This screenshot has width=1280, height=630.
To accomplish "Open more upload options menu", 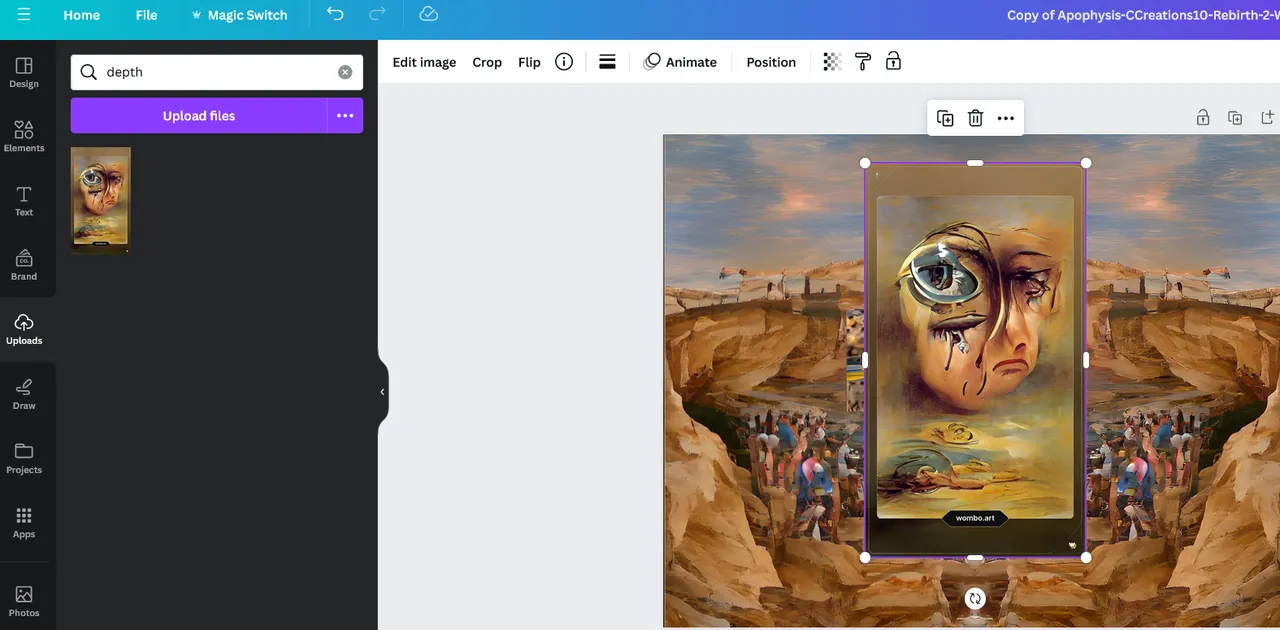I will (345, 116).
